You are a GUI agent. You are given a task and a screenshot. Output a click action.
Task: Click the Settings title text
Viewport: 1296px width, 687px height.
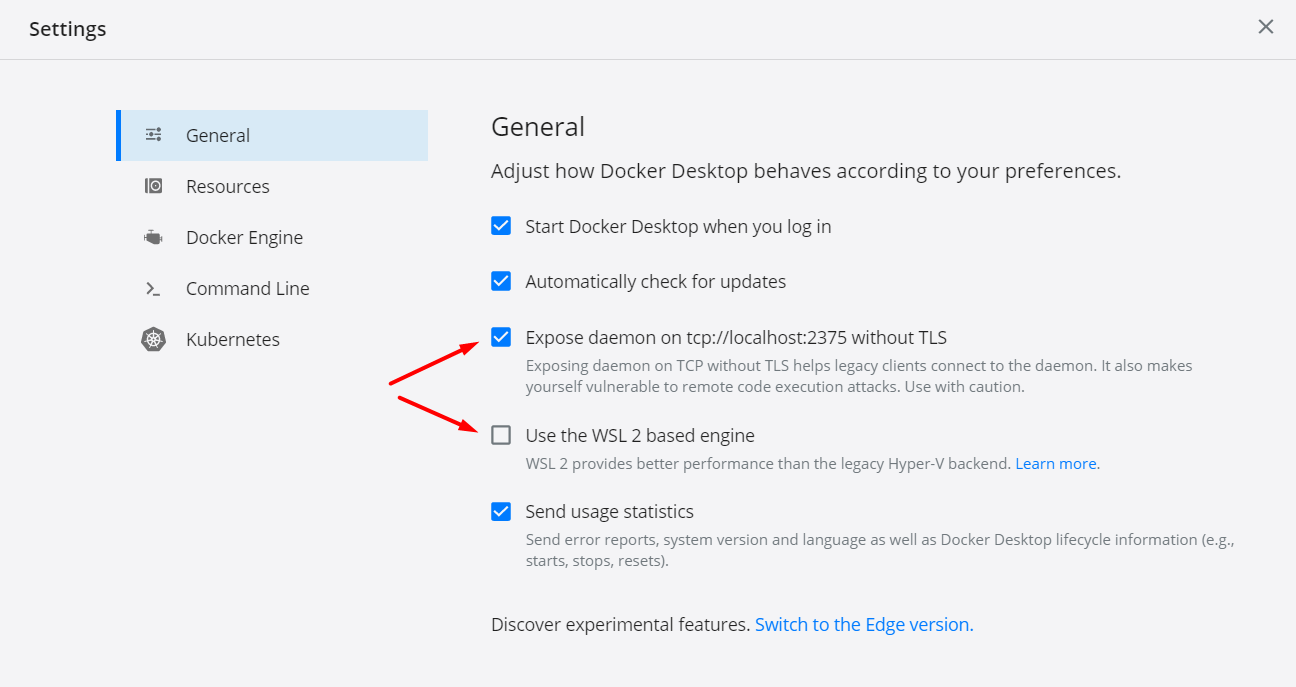pyautogui.click(x=67, y=29)
